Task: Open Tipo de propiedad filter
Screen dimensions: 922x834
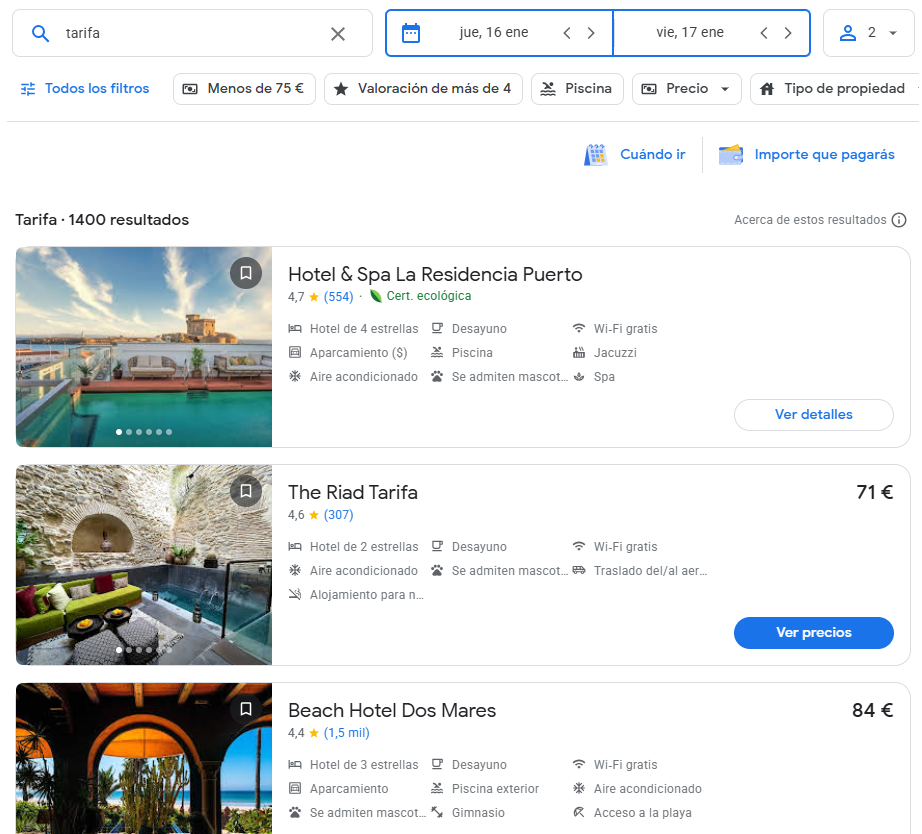Action: (x=835, y=89)
